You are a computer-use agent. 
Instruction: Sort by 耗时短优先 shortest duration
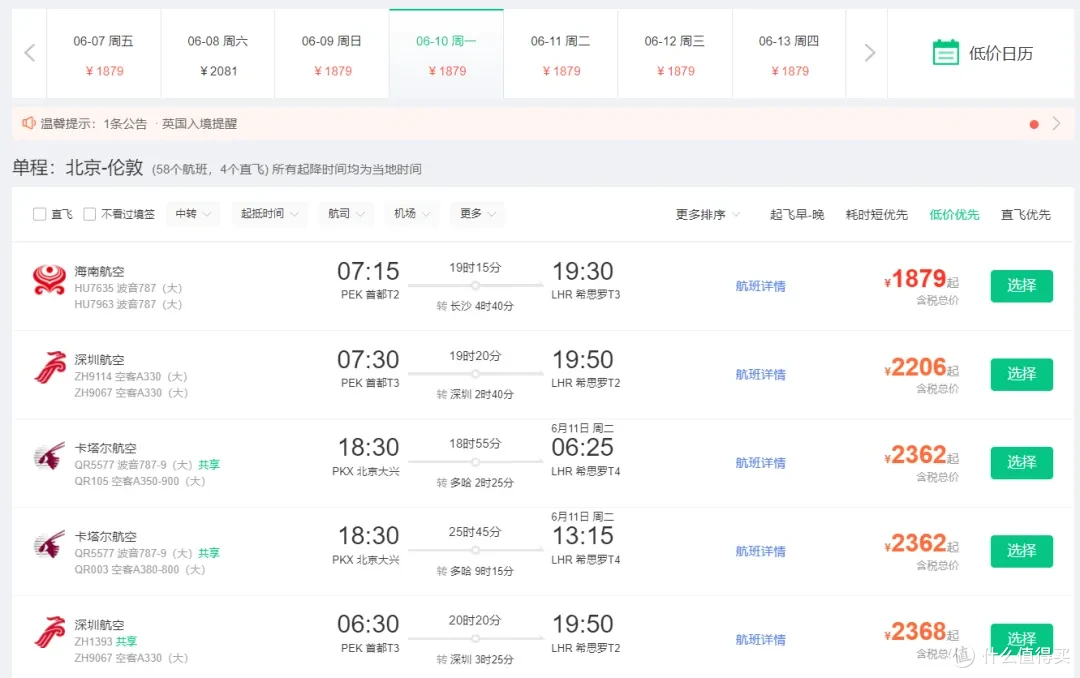tap(877, 215)
